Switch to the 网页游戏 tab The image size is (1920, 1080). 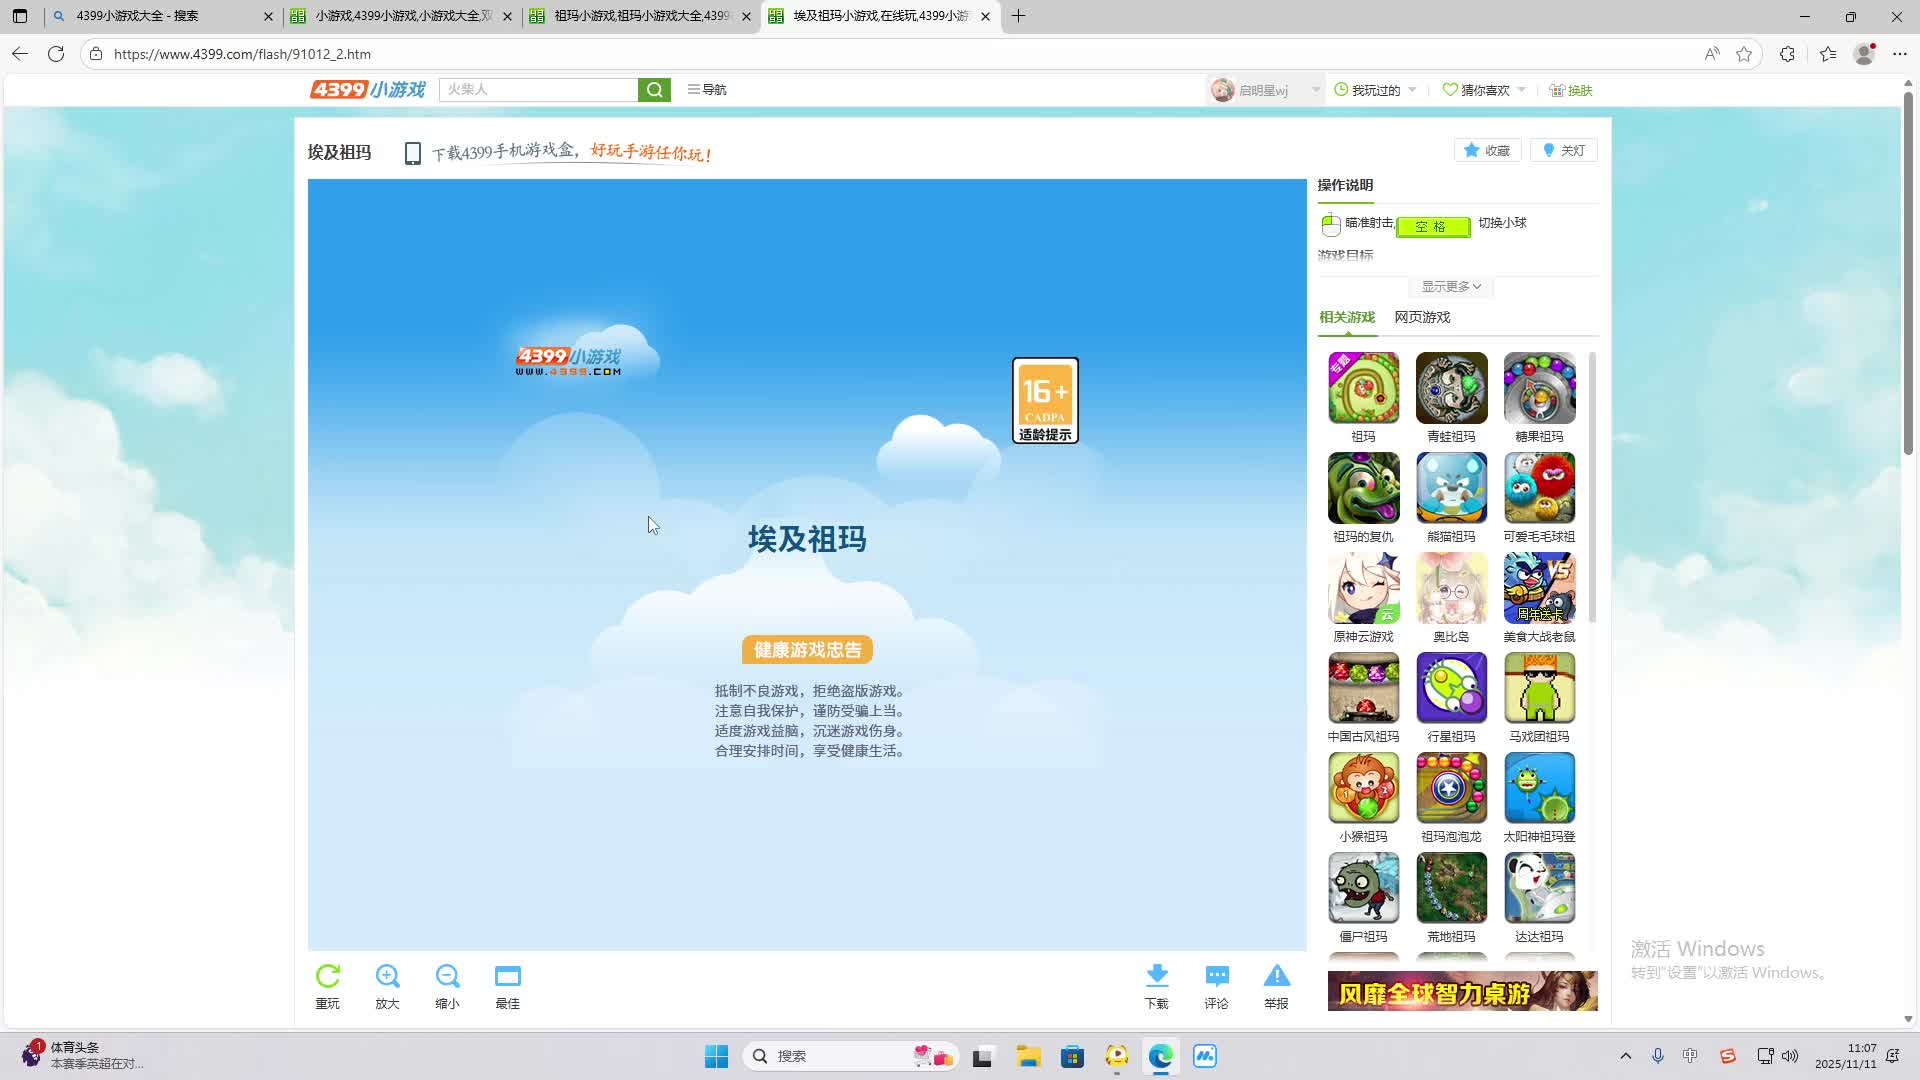[x=1422, y=317]
